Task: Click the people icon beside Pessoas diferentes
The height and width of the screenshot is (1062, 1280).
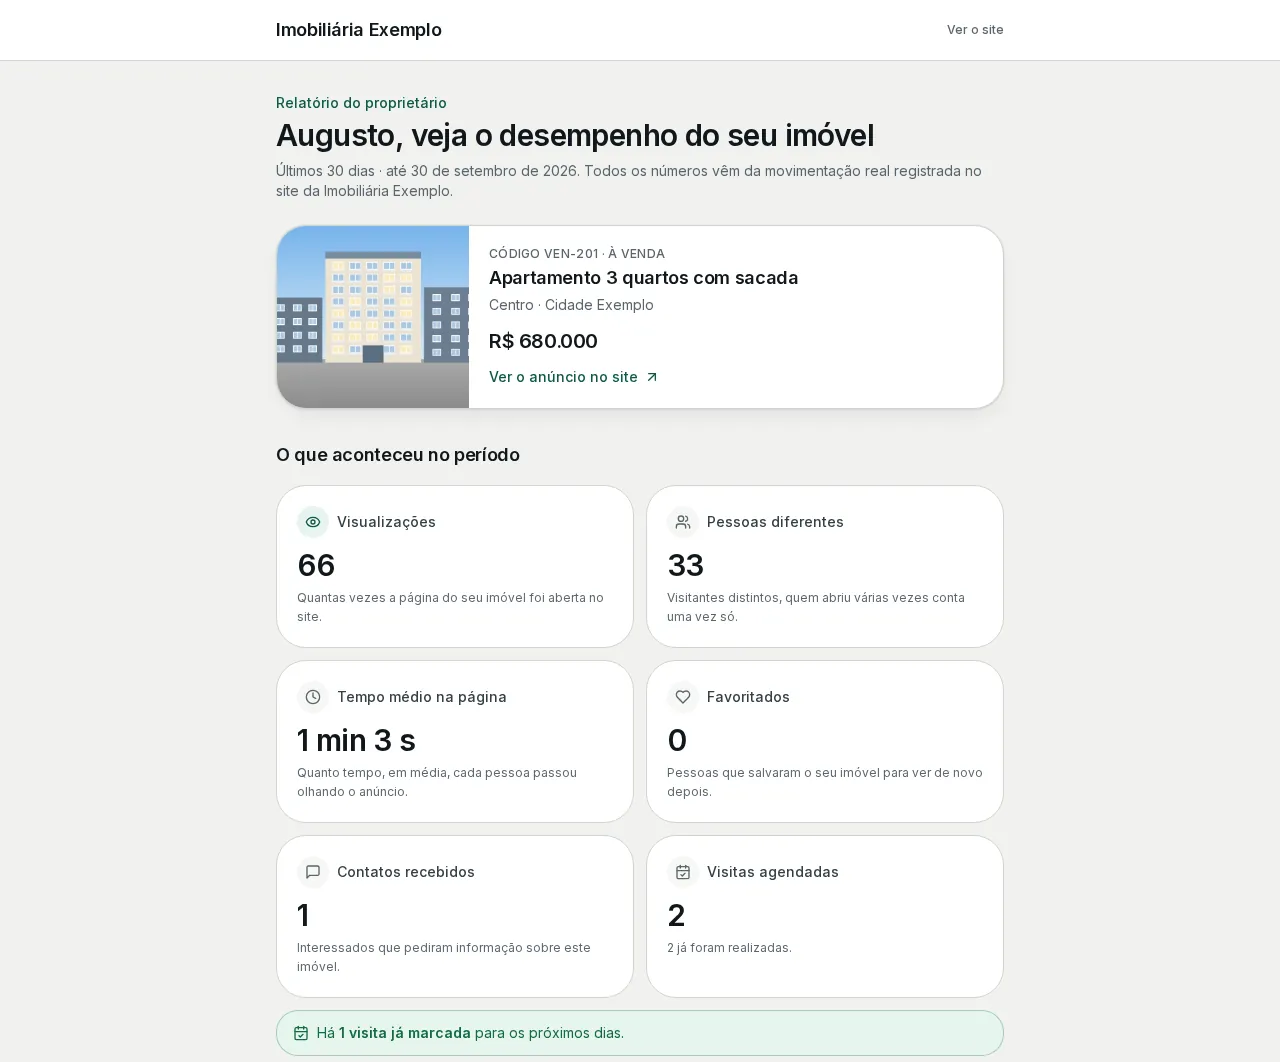Action: [683, 522]
